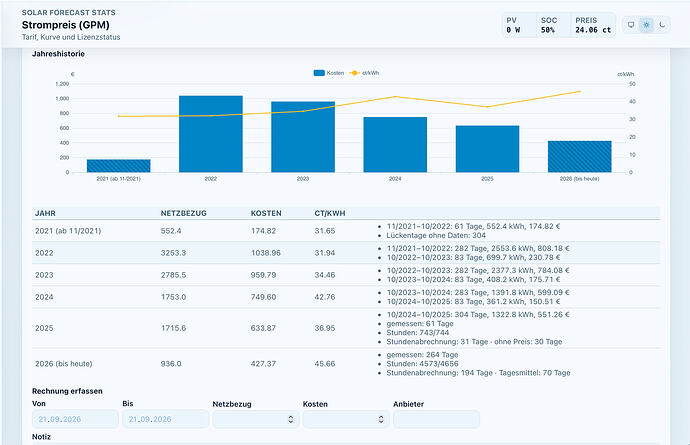The width and height of the screenshot is (690, 445).
Task: Click 'Strompreis (GPM)' page title
Action: 66,25
